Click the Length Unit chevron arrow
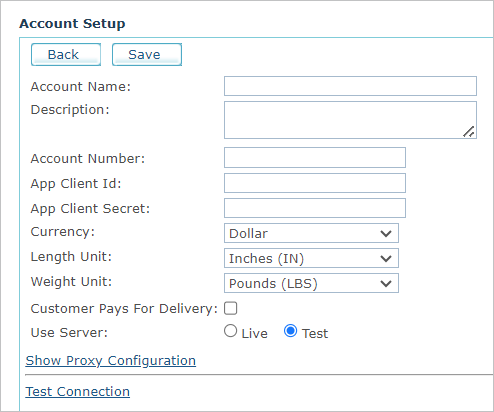The image size is (494, 412). click(386, 259)
